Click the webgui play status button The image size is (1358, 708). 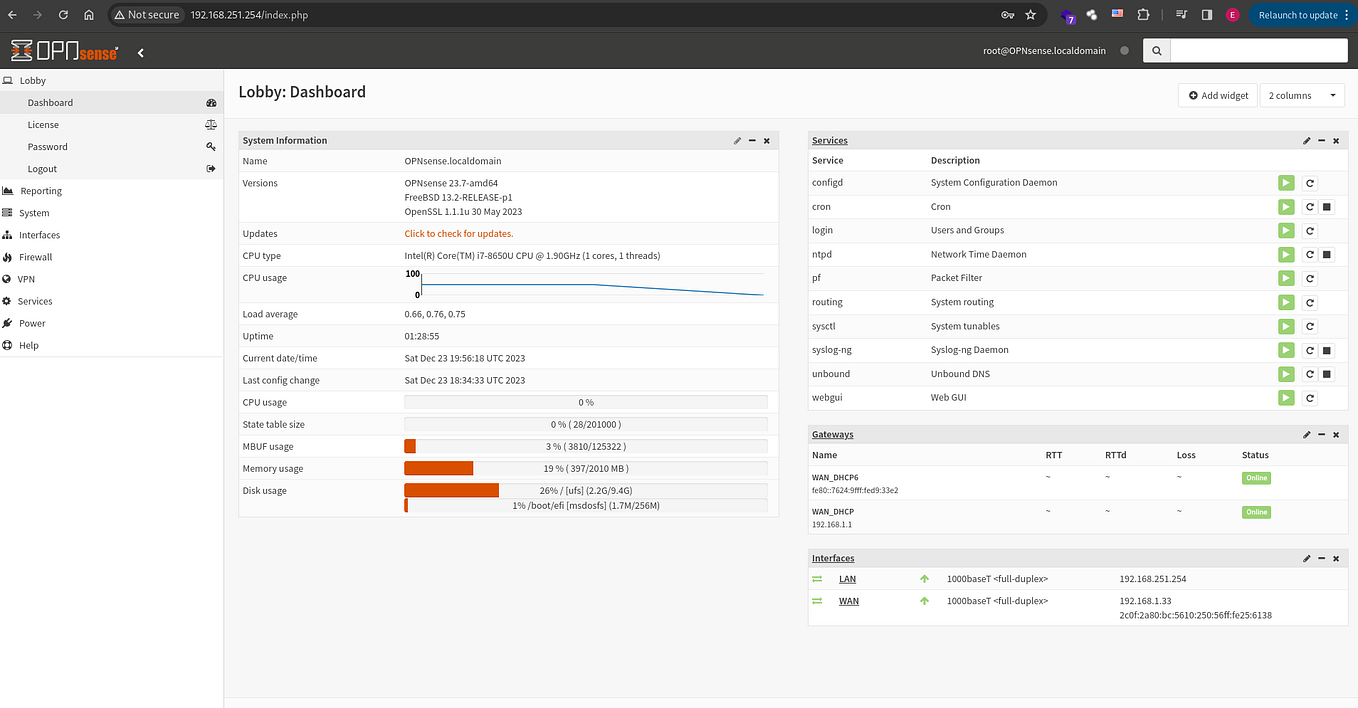pyautogui.click(x=1286, y=398)
